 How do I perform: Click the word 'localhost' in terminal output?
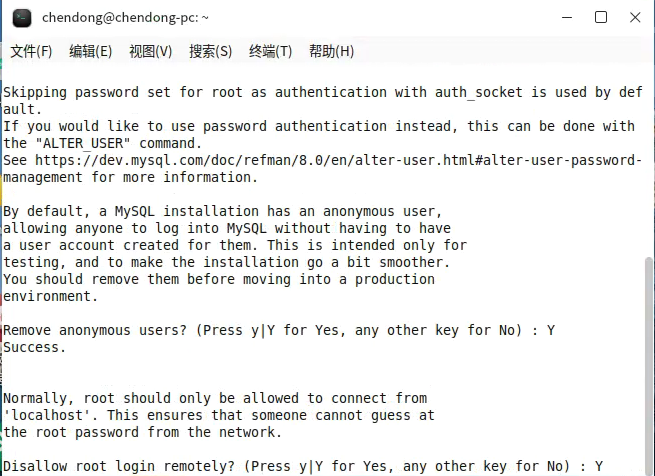point(51,415)
